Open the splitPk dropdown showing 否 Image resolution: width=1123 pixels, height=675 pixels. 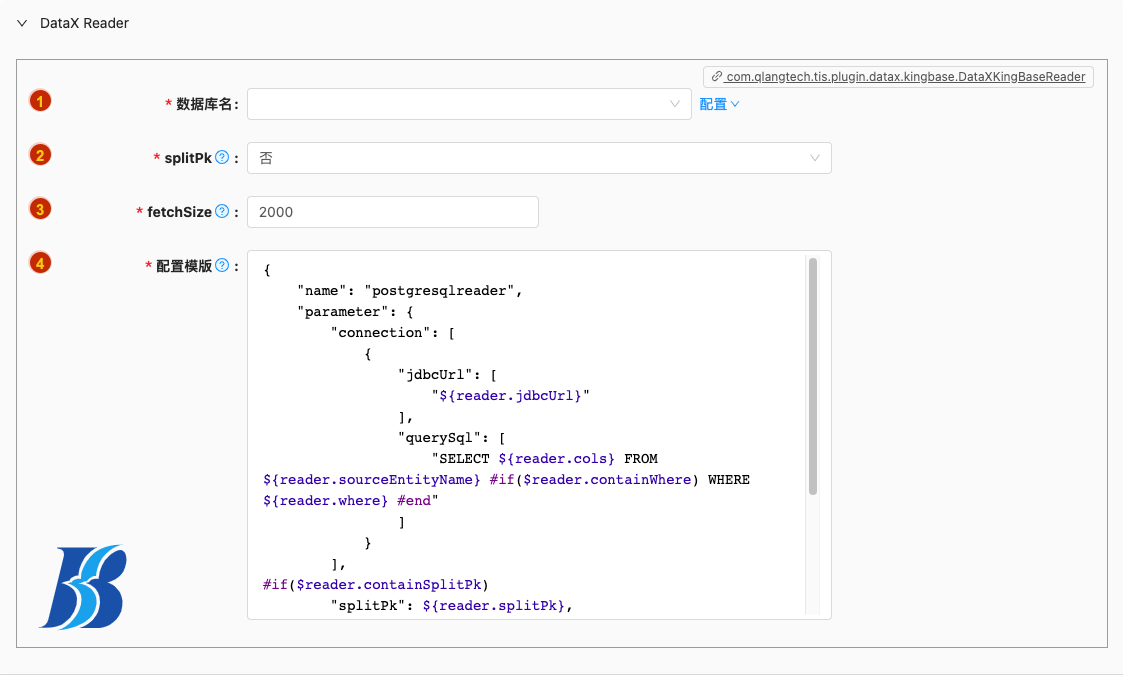click(x=539, y=158)
